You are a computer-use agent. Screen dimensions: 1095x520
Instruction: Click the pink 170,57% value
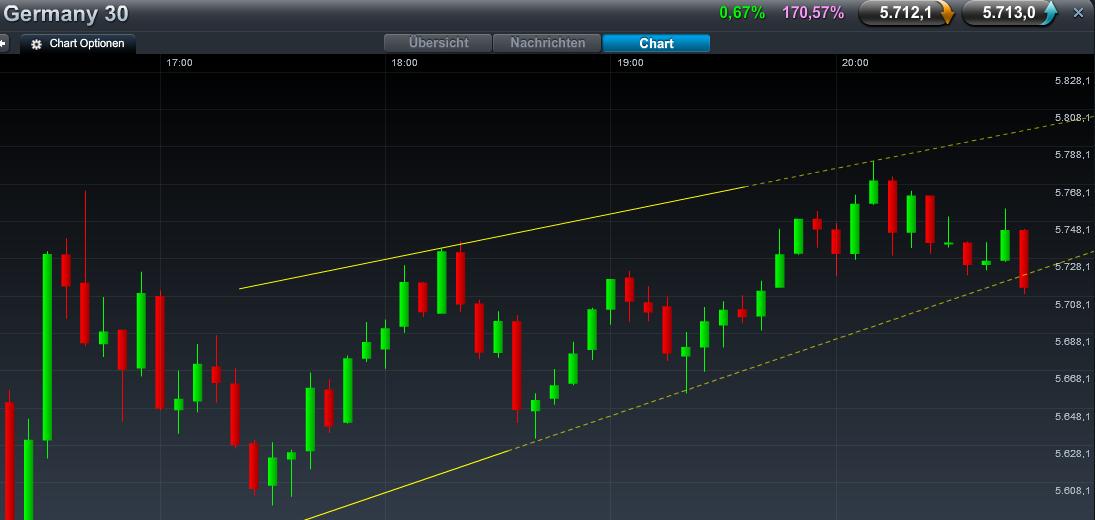click(813, 13)
